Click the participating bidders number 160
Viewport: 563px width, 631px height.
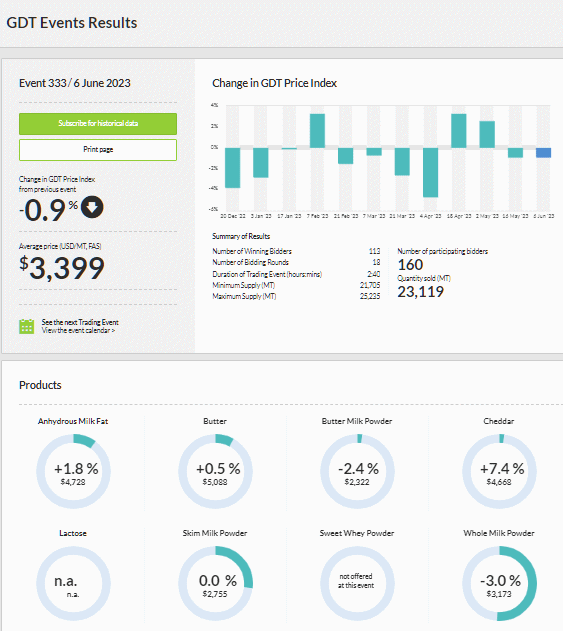pos(410,265)
